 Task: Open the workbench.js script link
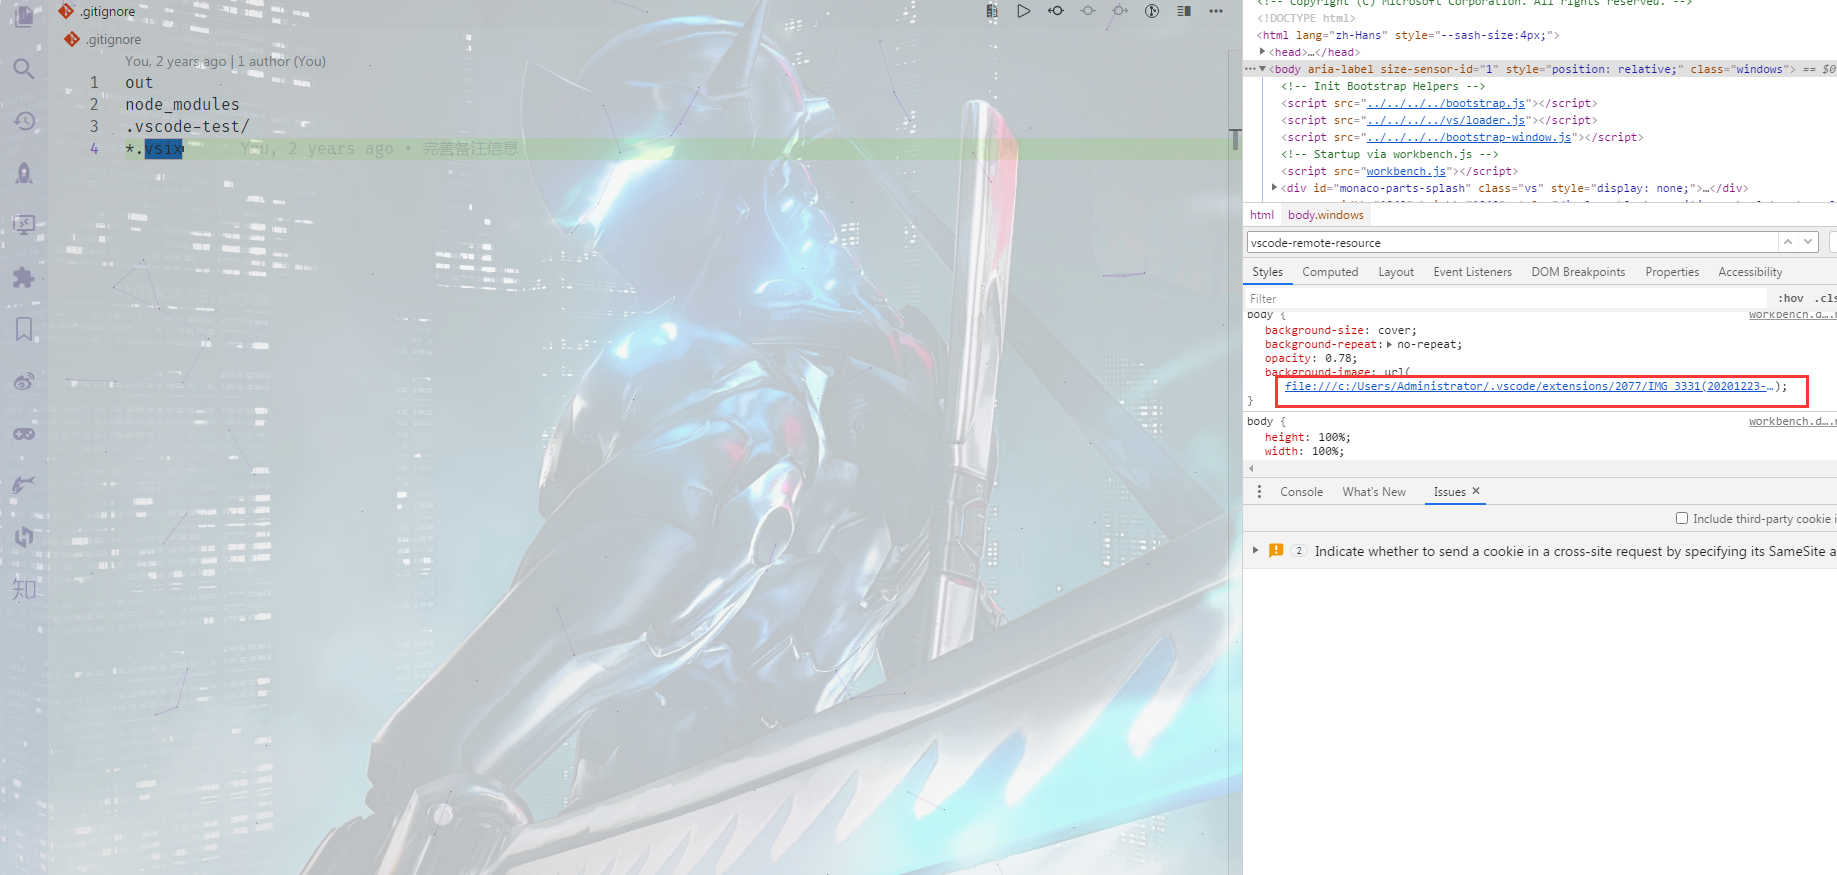[x=1406, y=171]
